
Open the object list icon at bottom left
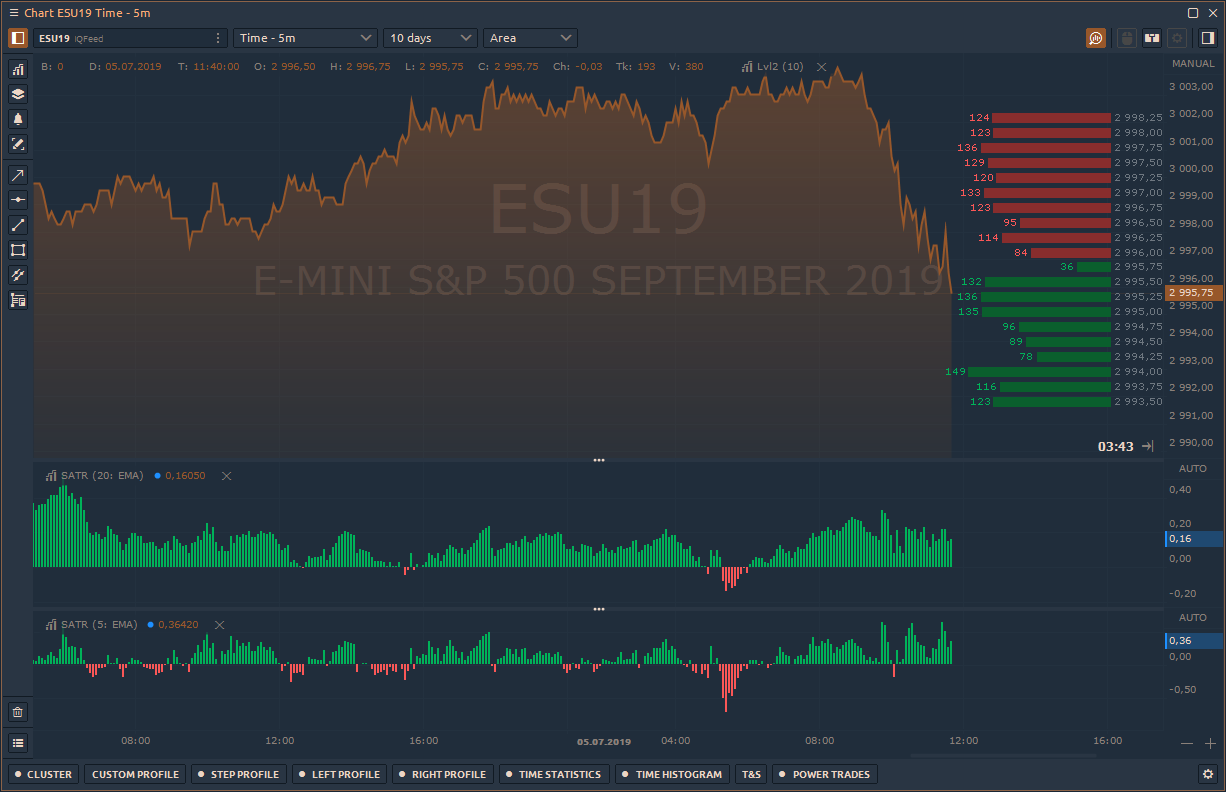18,742
